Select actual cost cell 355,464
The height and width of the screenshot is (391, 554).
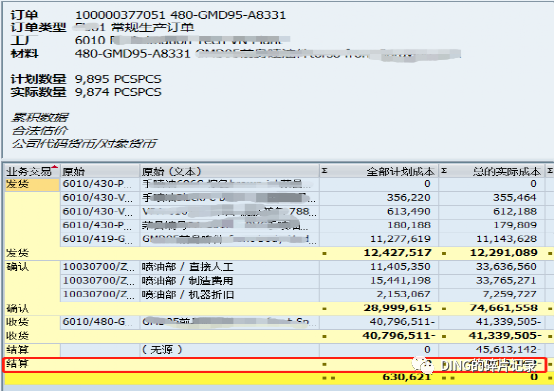tap(514, 197)
